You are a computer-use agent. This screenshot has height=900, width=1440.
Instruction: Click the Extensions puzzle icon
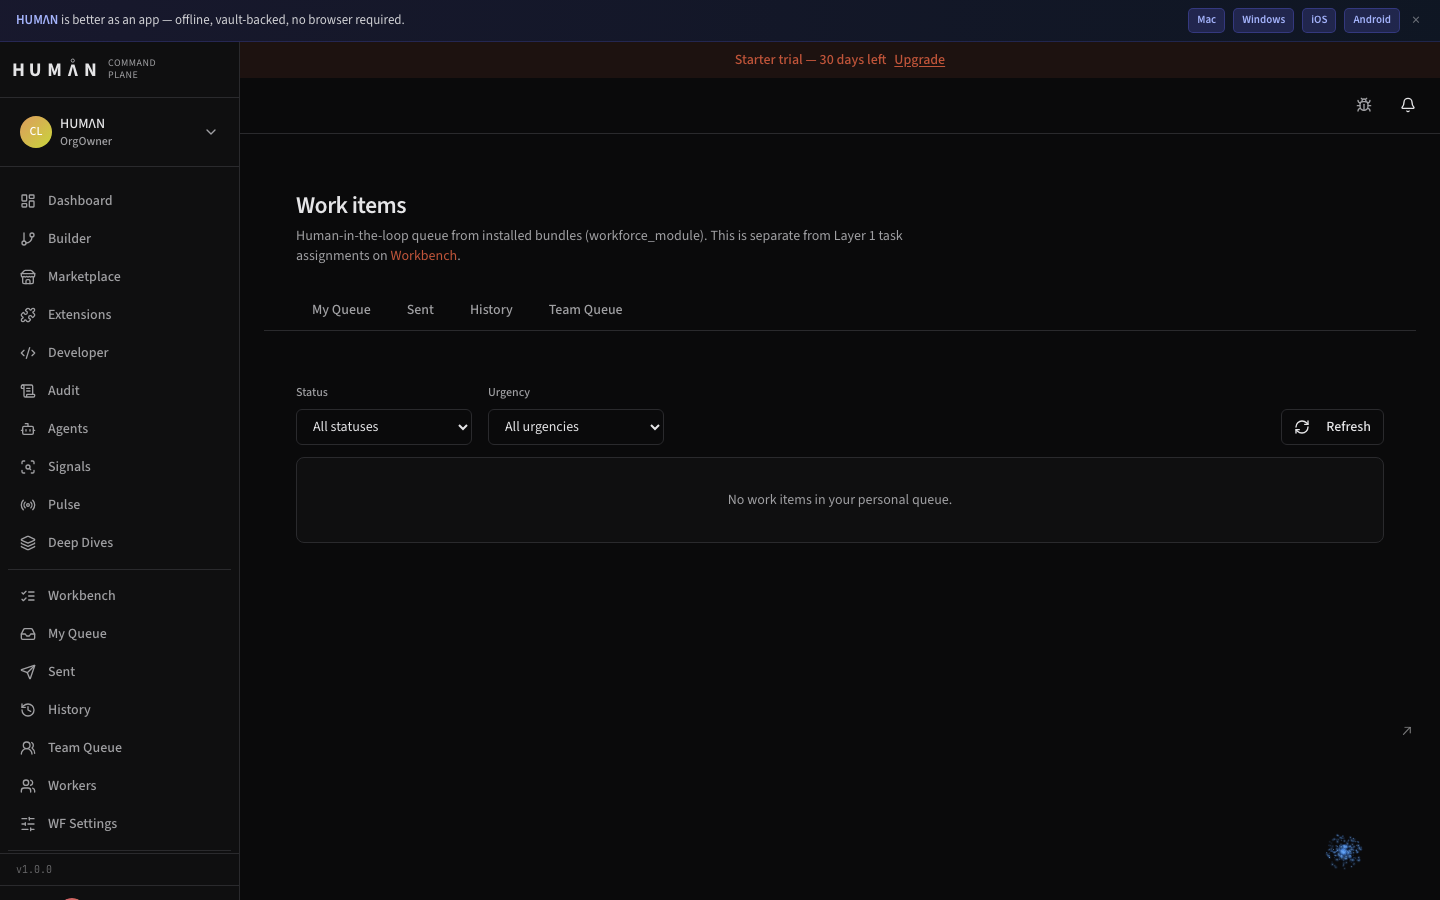coord(28,315)
